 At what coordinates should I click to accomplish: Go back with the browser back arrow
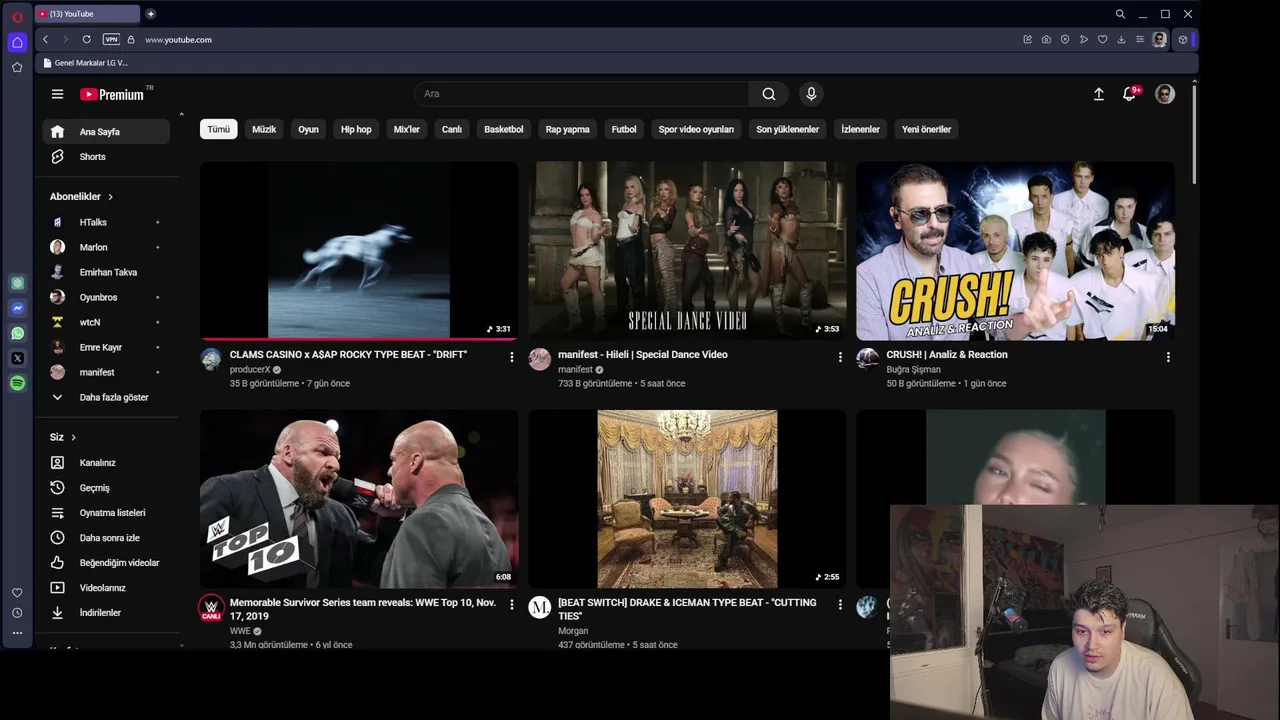coord(45,40)
